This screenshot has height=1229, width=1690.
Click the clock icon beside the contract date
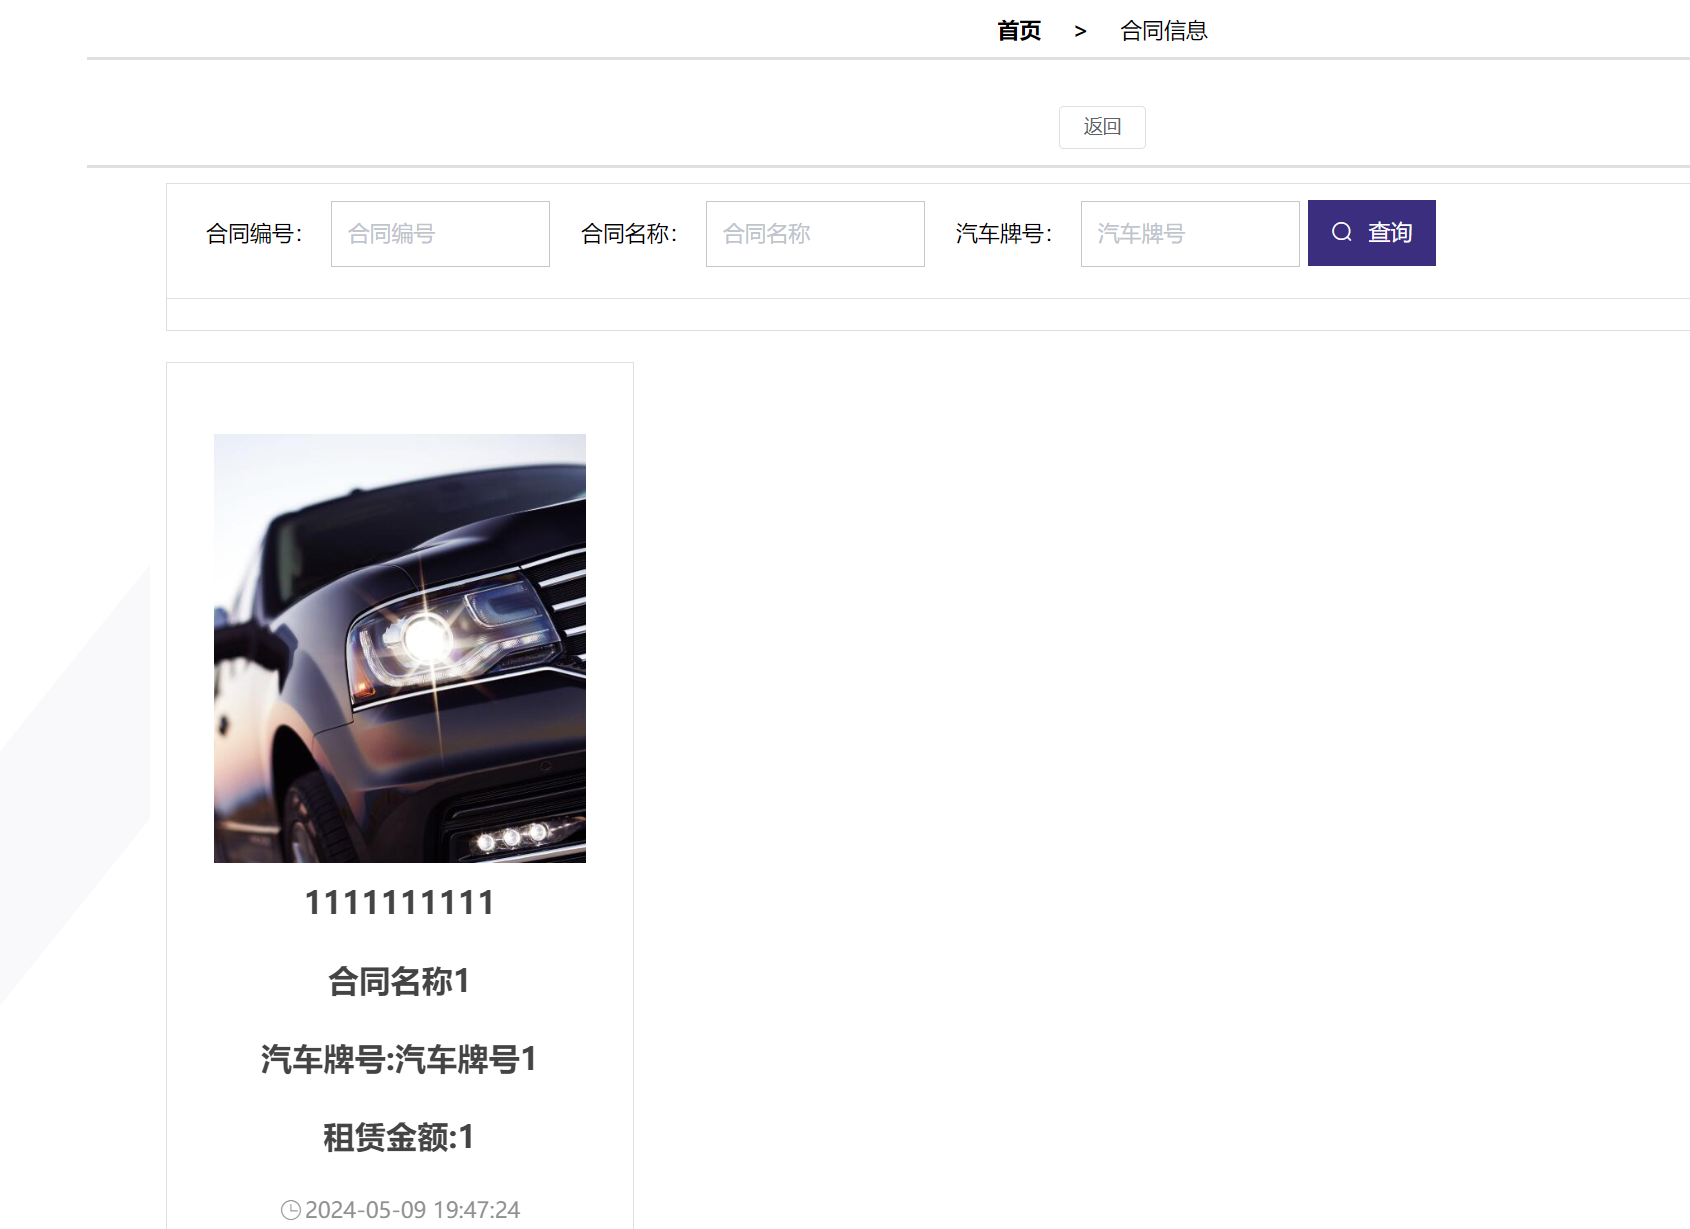(290, 1208)
